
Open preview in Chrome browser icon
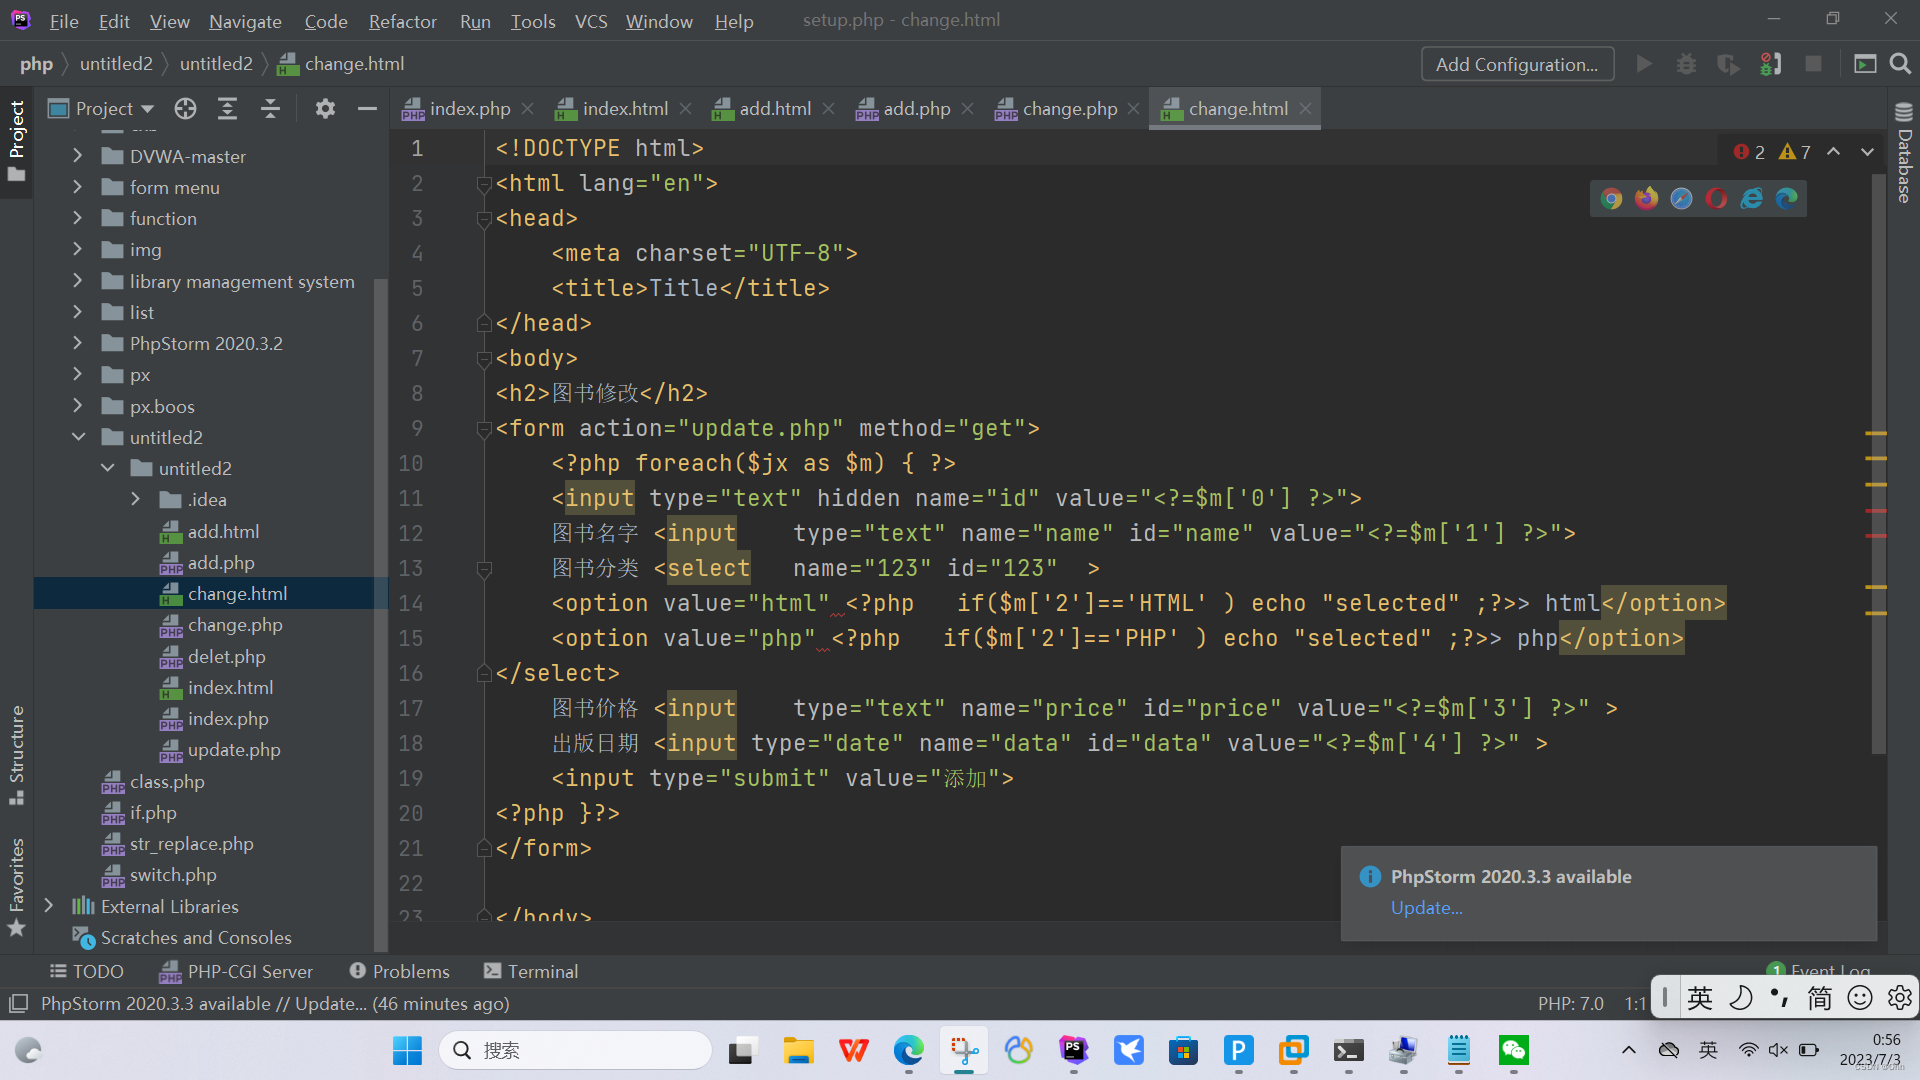pos(1611,198)
